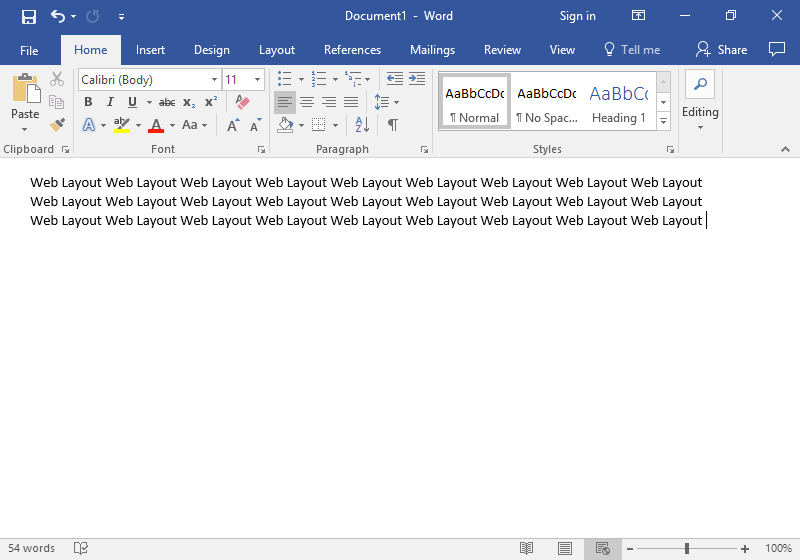This screenshot has width=800, height=560.
Task: Click the Increase Indent icon
Action: pyautogui.click(x=415, y=78)
